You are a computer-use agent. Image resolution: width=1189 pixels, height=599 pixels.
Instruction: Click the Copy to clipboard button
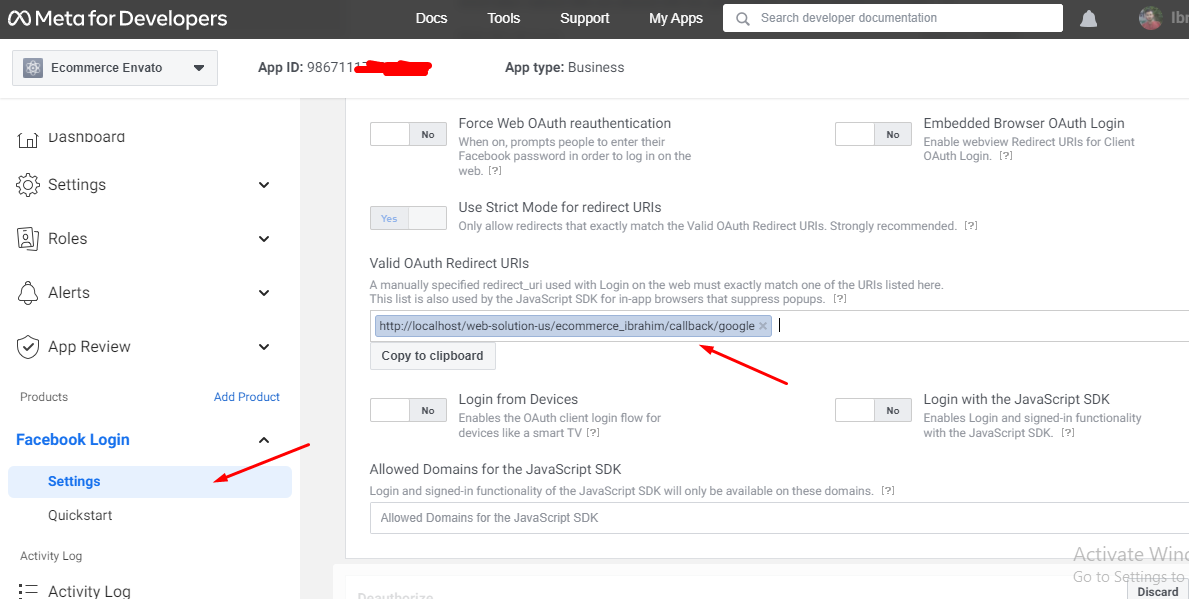(432, 356)
